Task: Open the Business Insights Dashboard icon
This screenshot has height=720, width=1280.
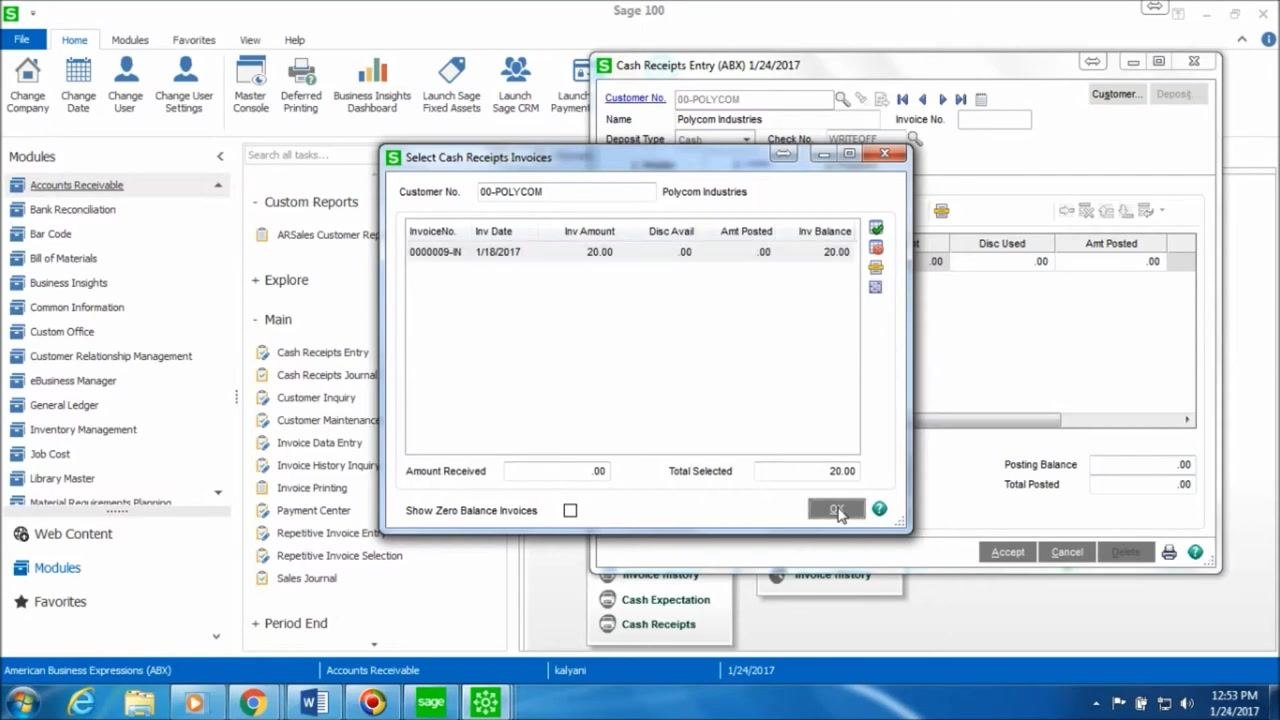Action: pyautogui.click(x=372, y=85)
